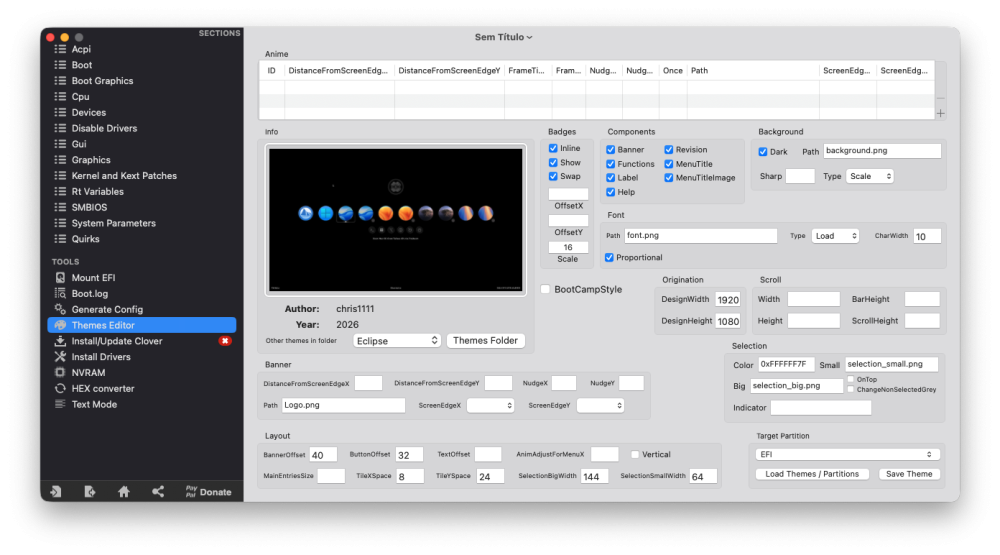This screenshot has width=1000, height=555.
Task: Open the Mount EFI tool icon
Action: click(60, 278)
